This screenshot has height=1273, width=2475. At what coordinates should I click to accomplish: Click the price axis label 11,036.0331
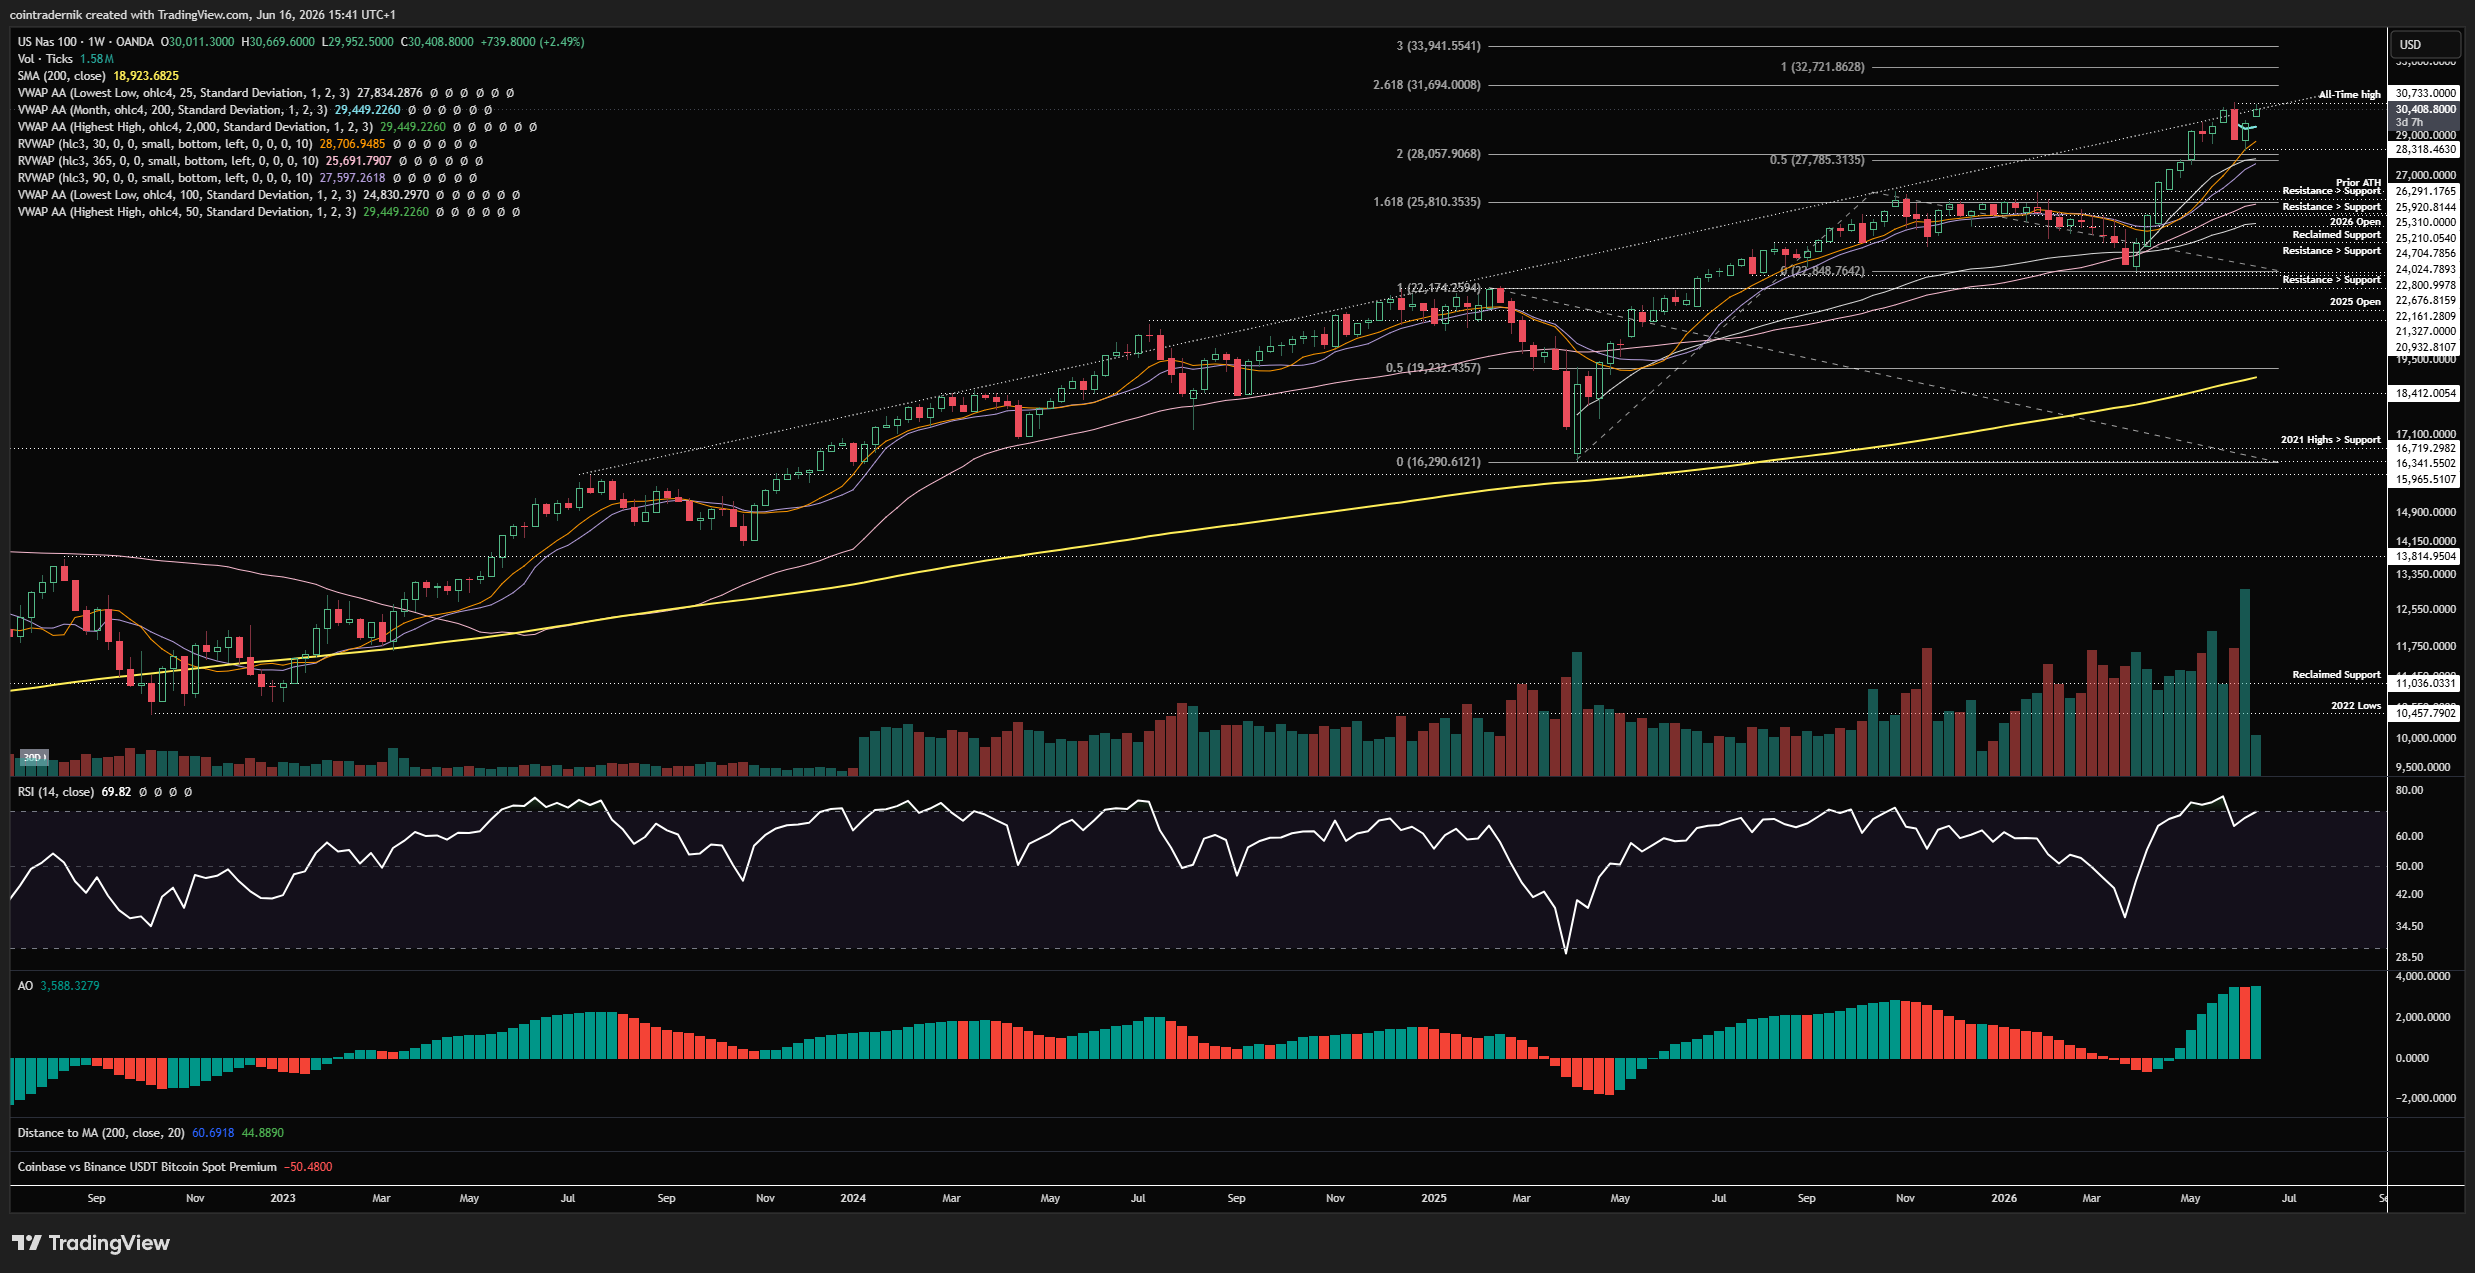[x=2425, y=684]
